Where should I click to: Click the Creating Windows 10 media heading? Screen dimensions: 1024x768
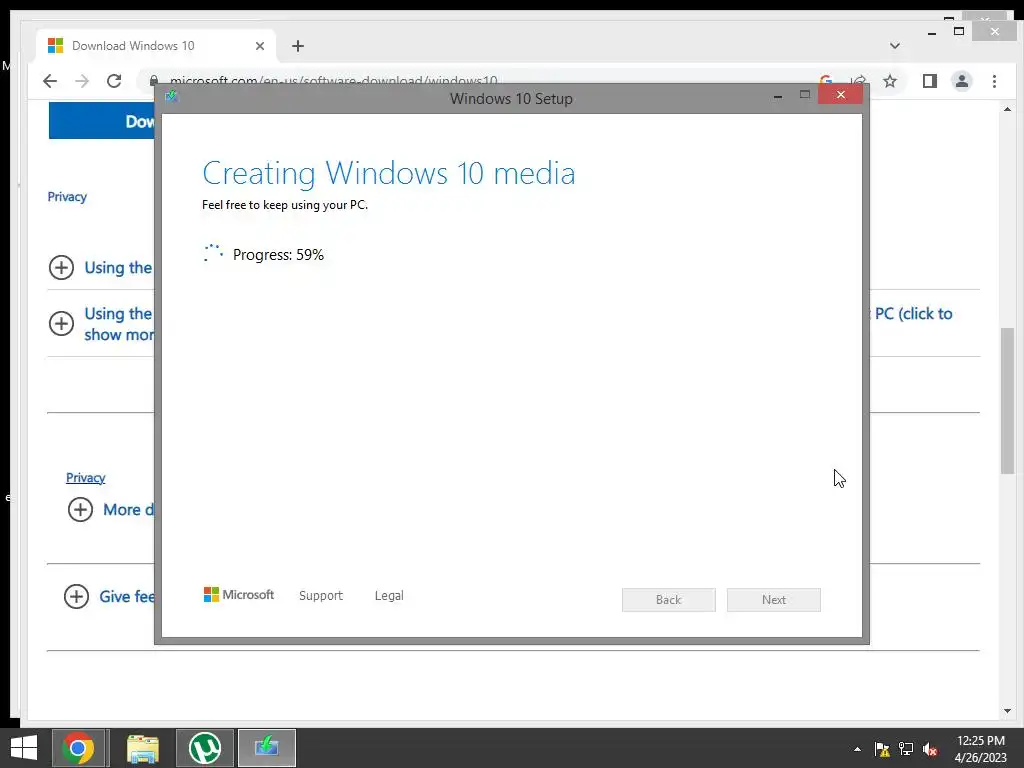tap(389, 174)
